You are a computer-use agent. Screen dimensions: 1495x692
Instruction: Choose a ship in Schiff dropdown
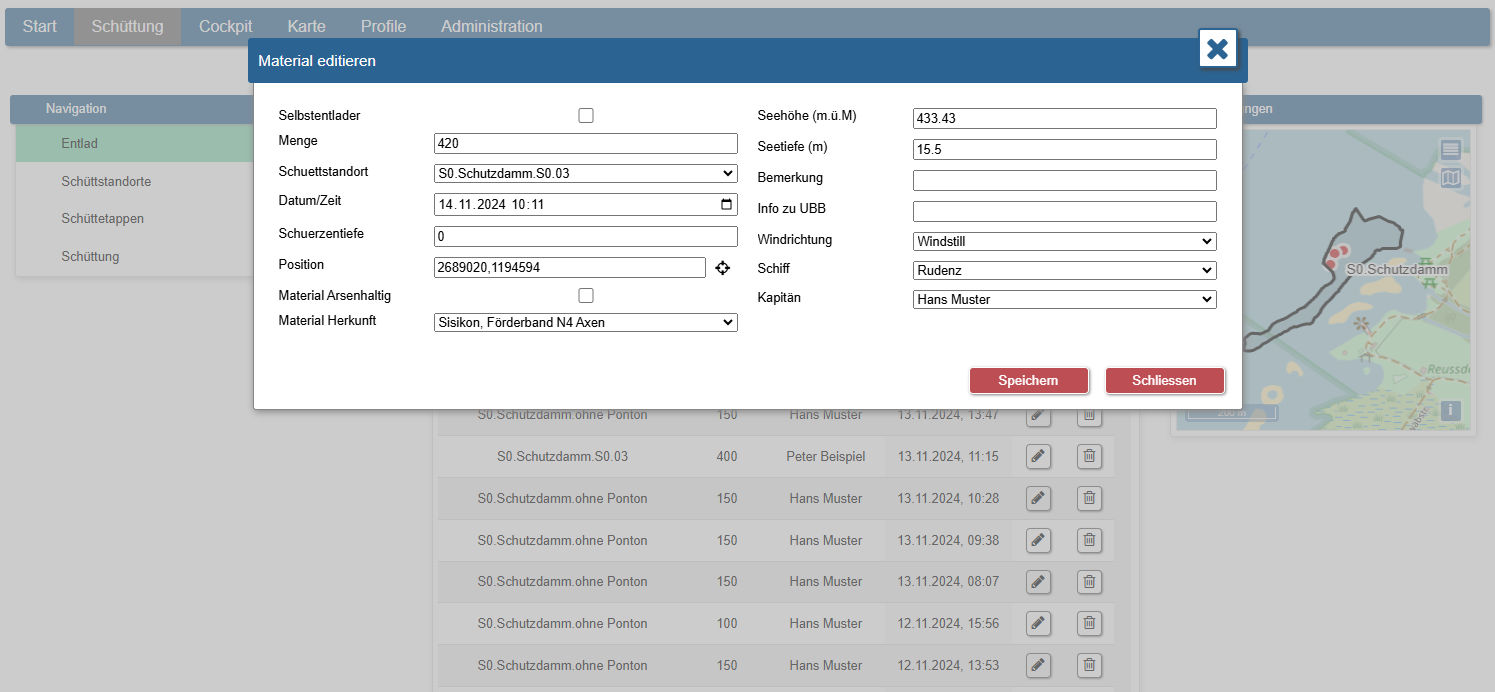click(x=1065, y=270)
